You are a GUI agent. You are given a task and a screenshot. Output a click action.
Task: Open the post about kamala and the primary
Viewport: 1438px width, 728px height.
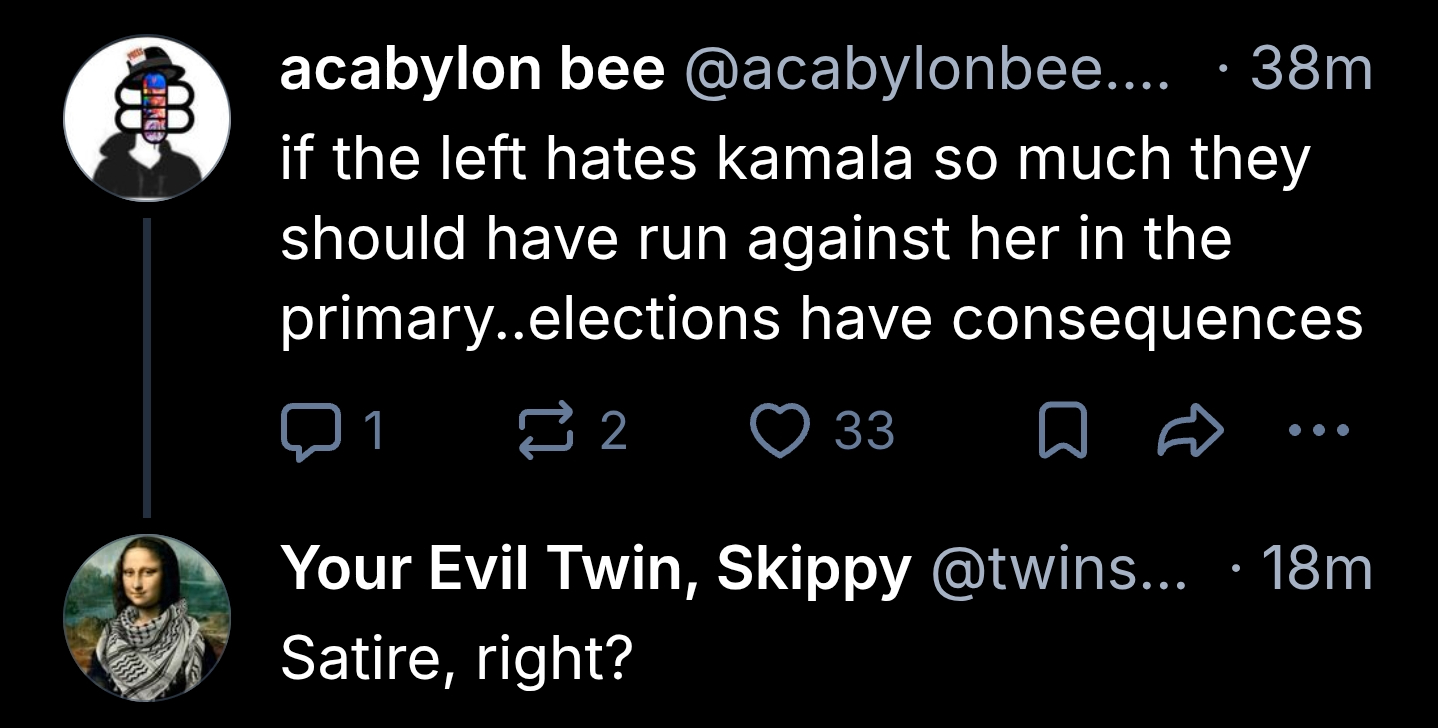[820, 240]
